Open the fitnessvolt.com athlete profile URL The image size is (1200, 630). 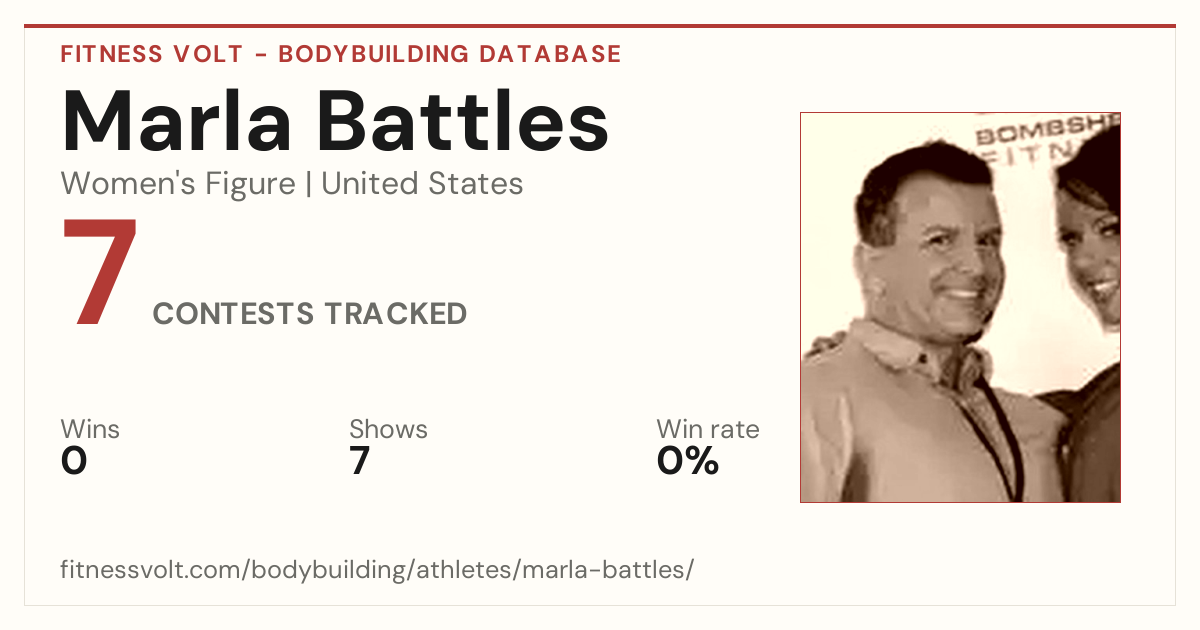pyautogui.click(x=377, y=570)
